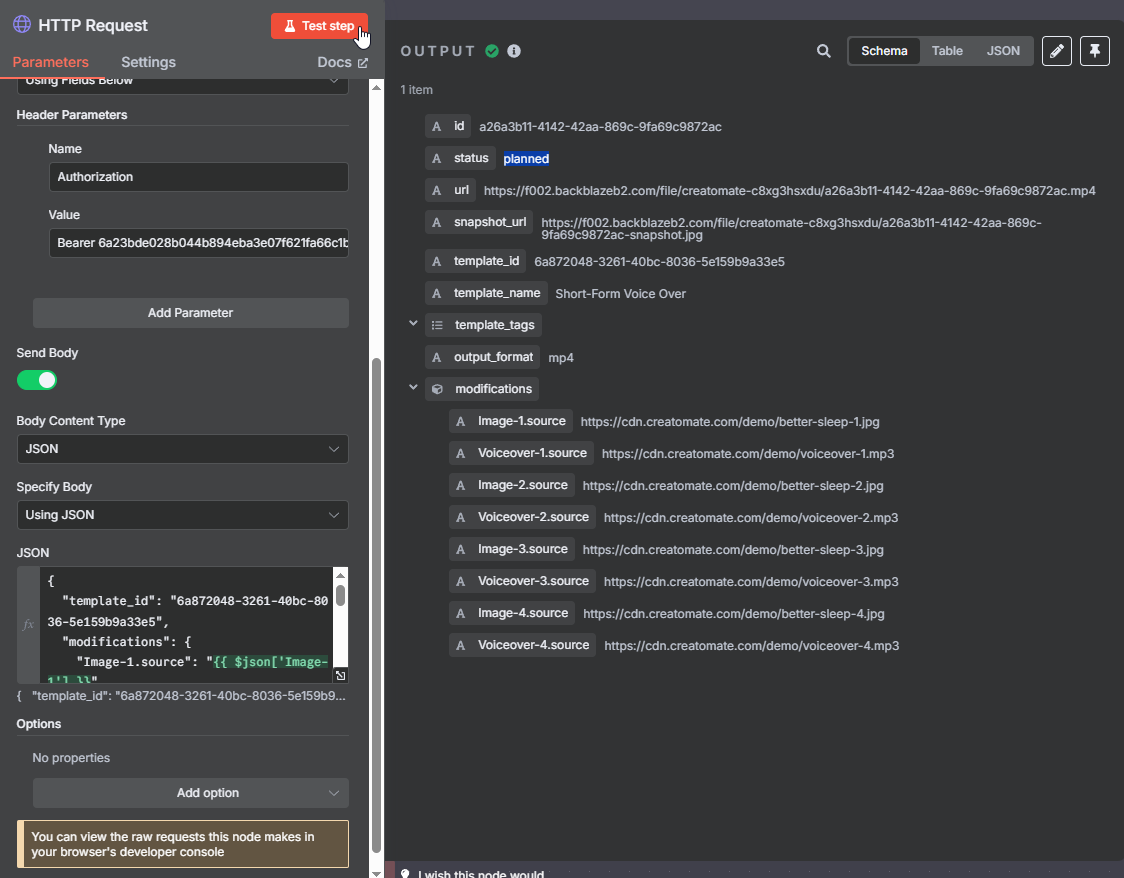Open the Body Content Type dropdown
1124x878 pixels.
coord(182,449)
